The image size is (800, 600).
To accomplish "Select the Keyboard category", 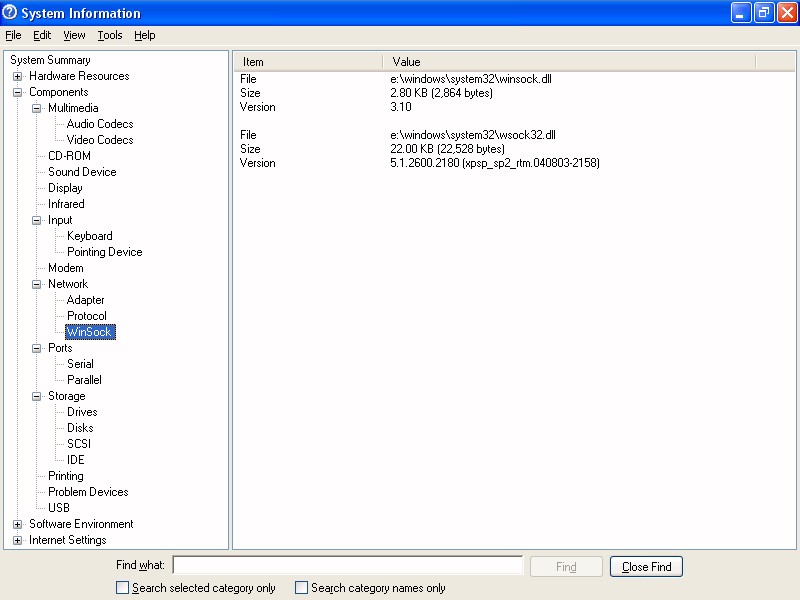I will click(90, 236).
